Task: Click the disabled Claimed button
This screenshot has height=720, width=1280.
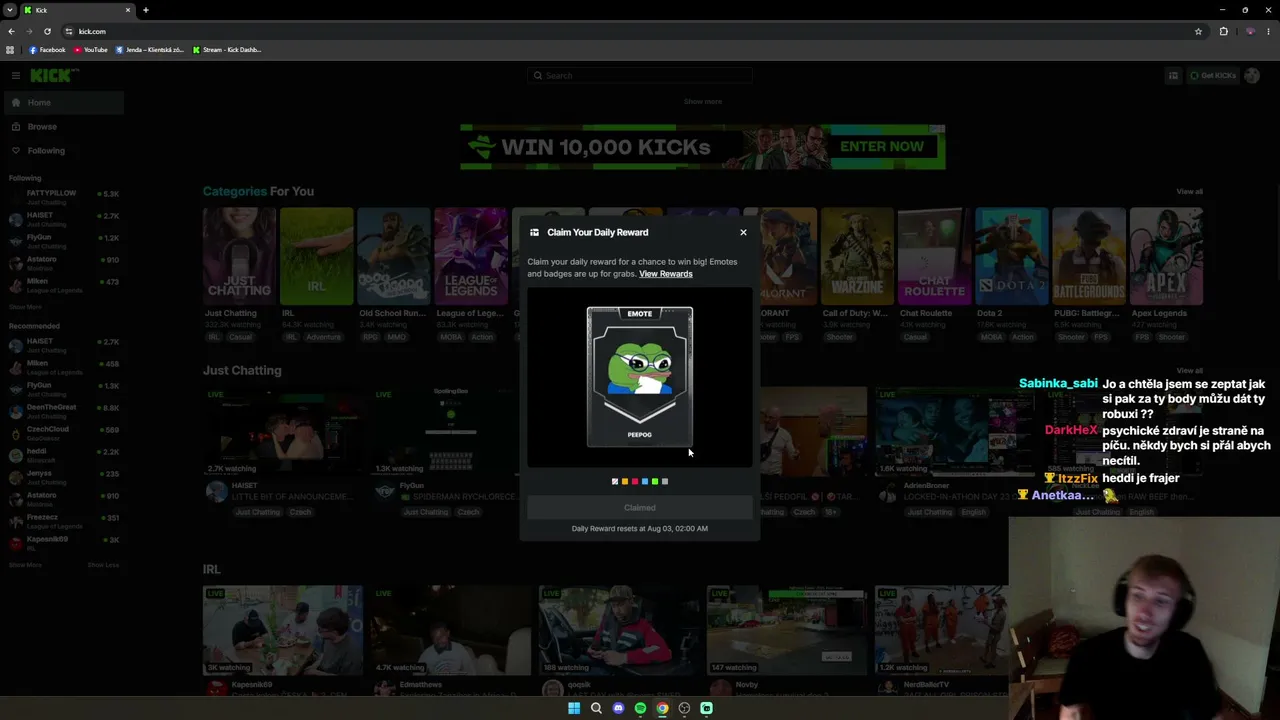Action: tap(640, 508)
